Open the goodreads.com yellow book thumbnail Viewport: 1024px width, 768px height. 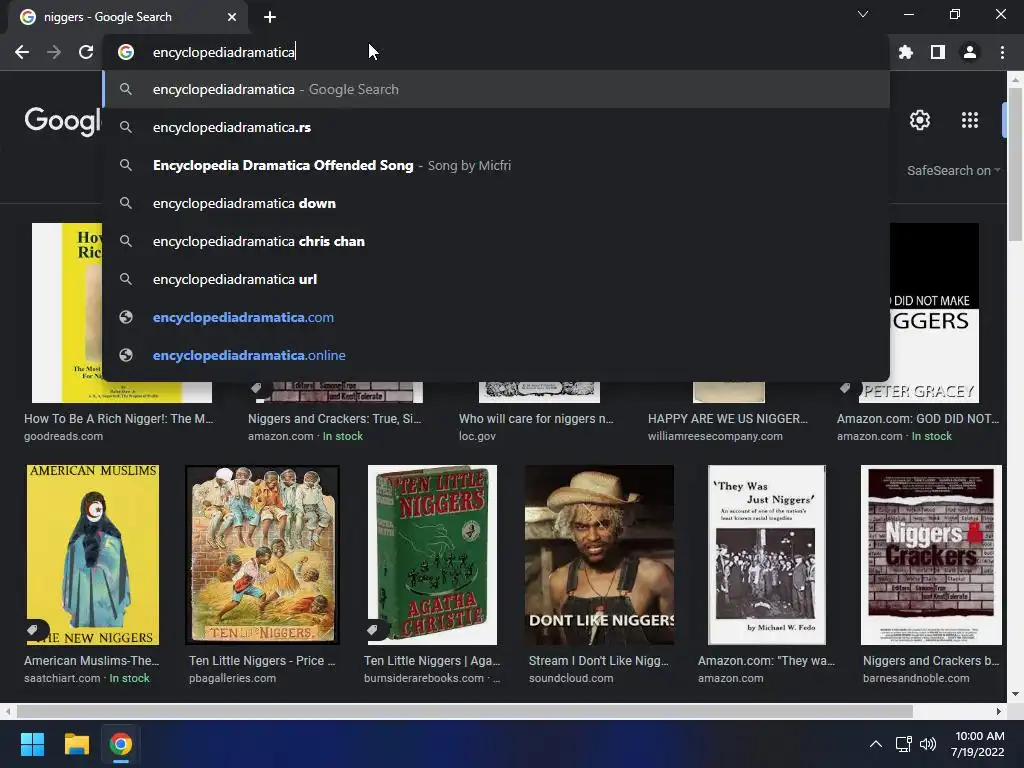pyautogui.click(x=67, y=313)
